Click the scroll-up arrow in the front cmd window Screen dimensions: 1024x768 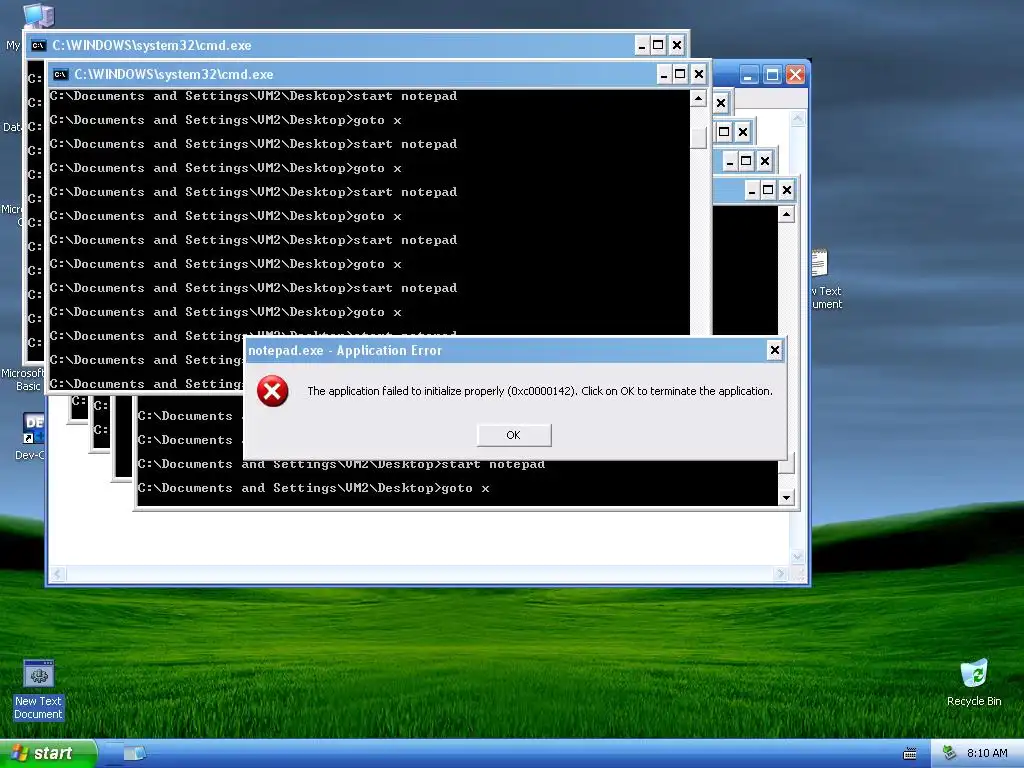(x=698, y=99)
